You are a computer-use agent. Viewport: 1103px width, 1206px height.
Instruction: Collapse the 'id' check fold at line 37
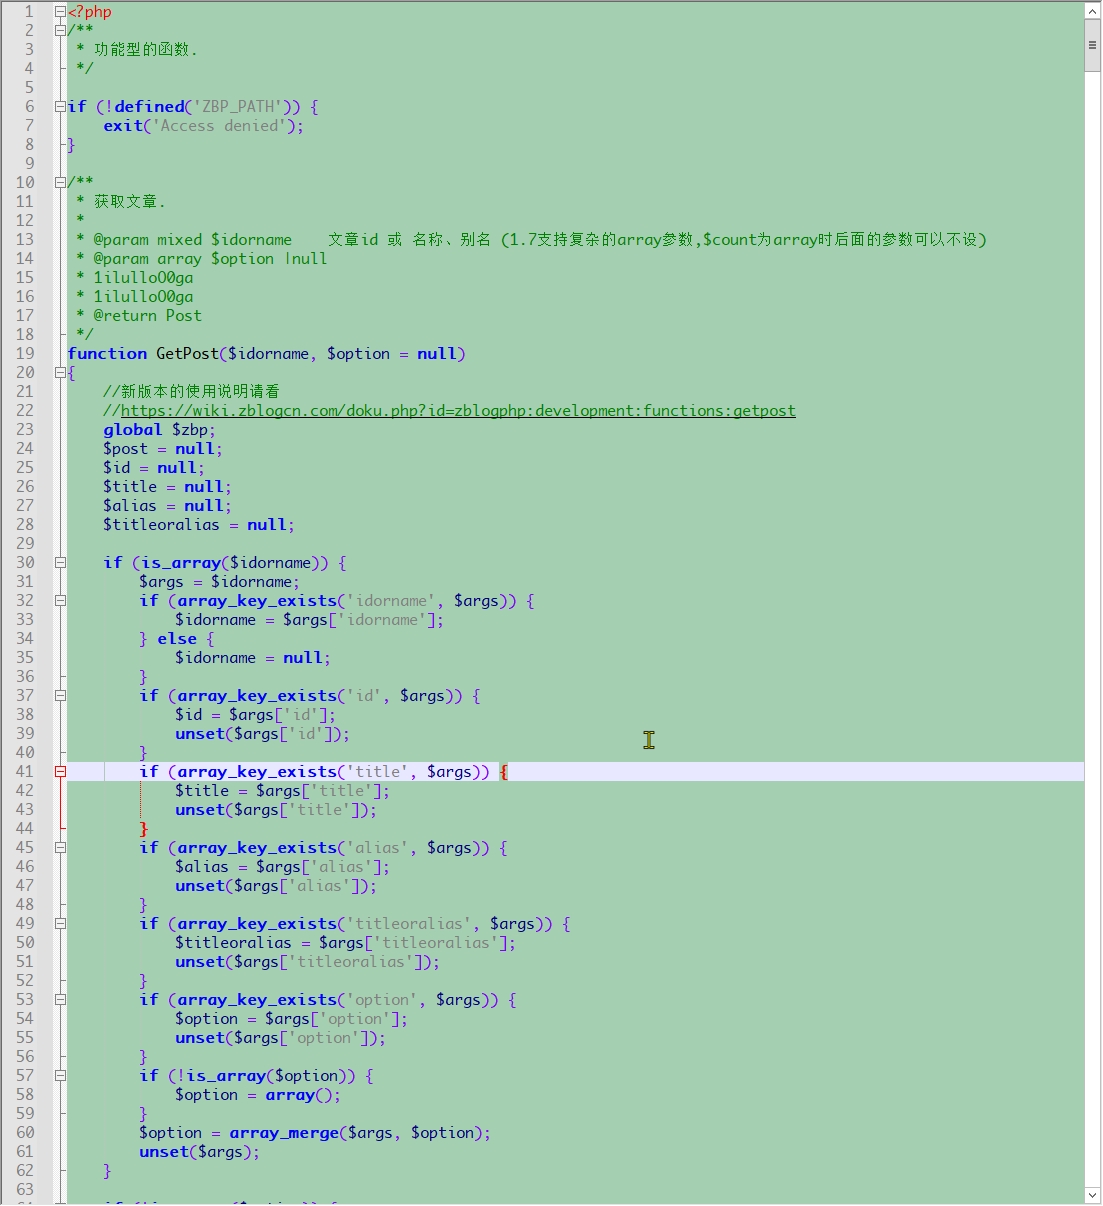(60, 696)
